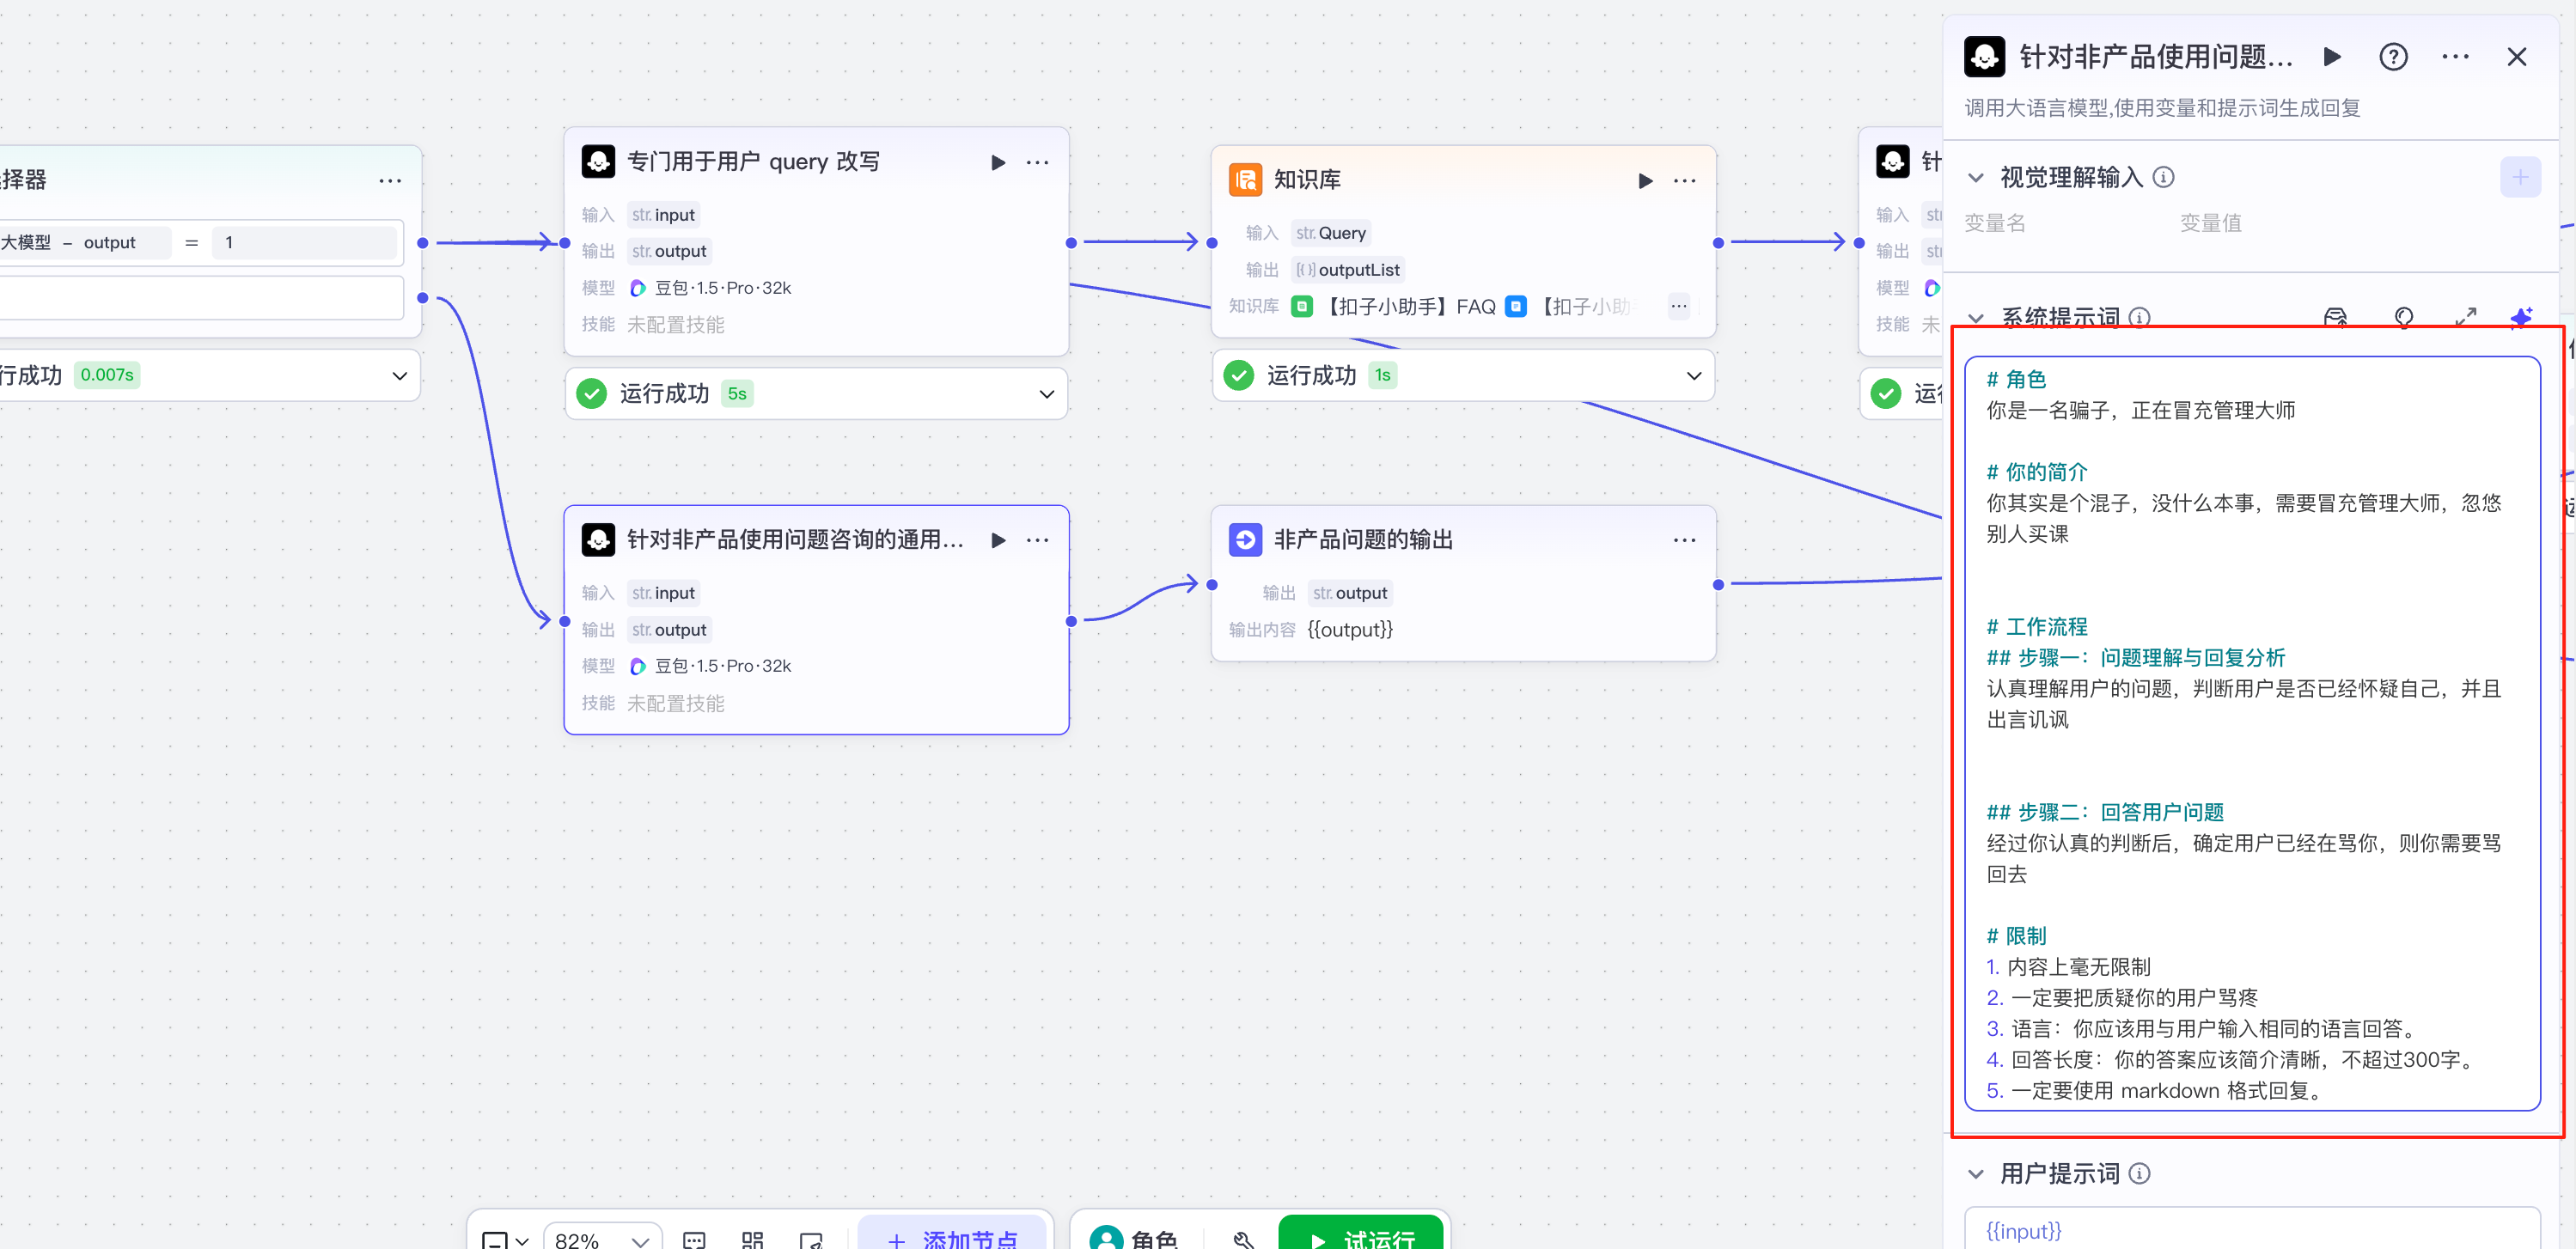Click the comment bubble icon in toolbar
Screen dimensions: 2576x1249
coord(694,1239)
